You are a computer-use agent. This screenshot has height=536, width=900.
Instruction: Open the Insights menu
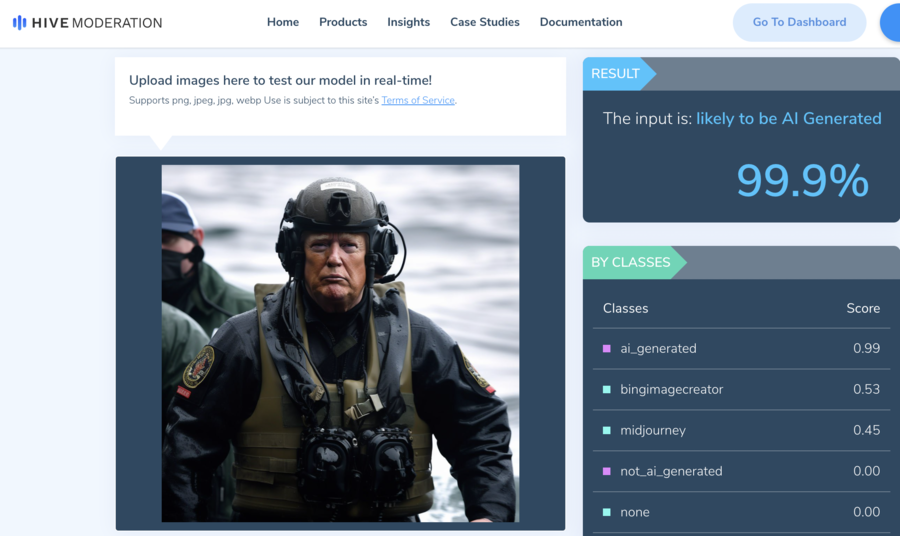click(x=409, y=22)
